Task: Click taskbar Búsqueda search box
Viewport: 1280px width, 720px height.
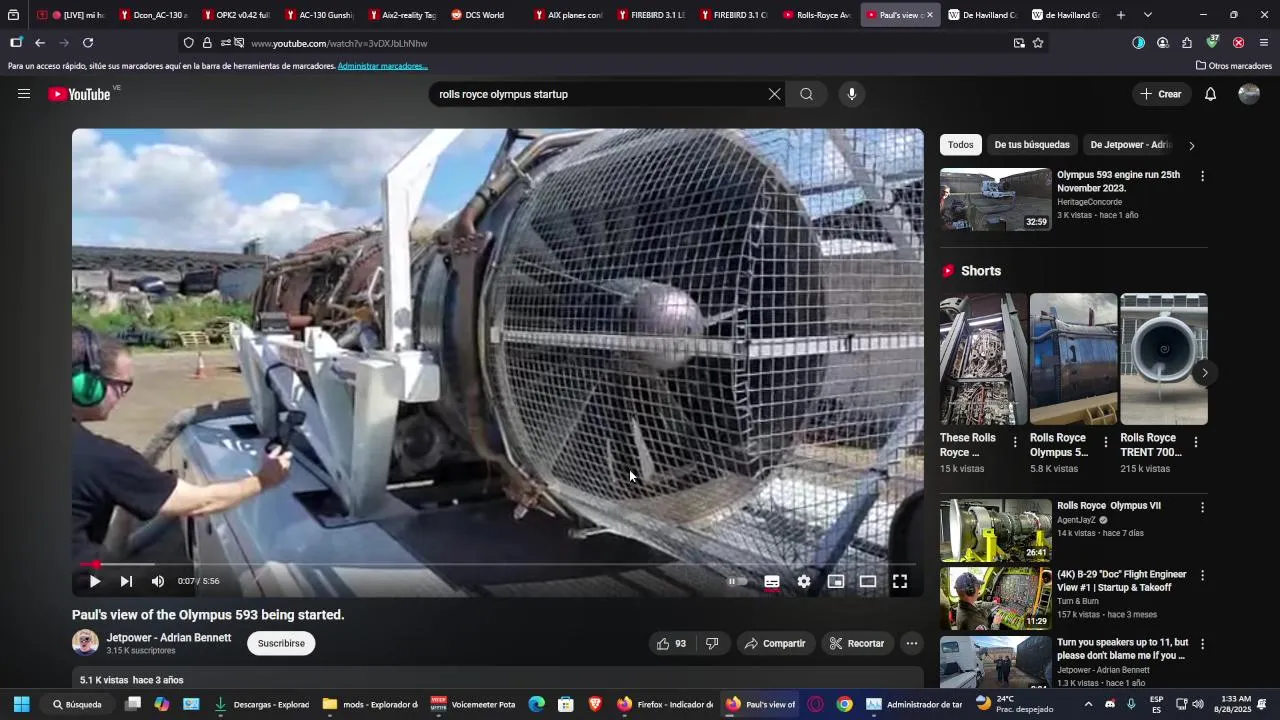Action: pos(78,704)
